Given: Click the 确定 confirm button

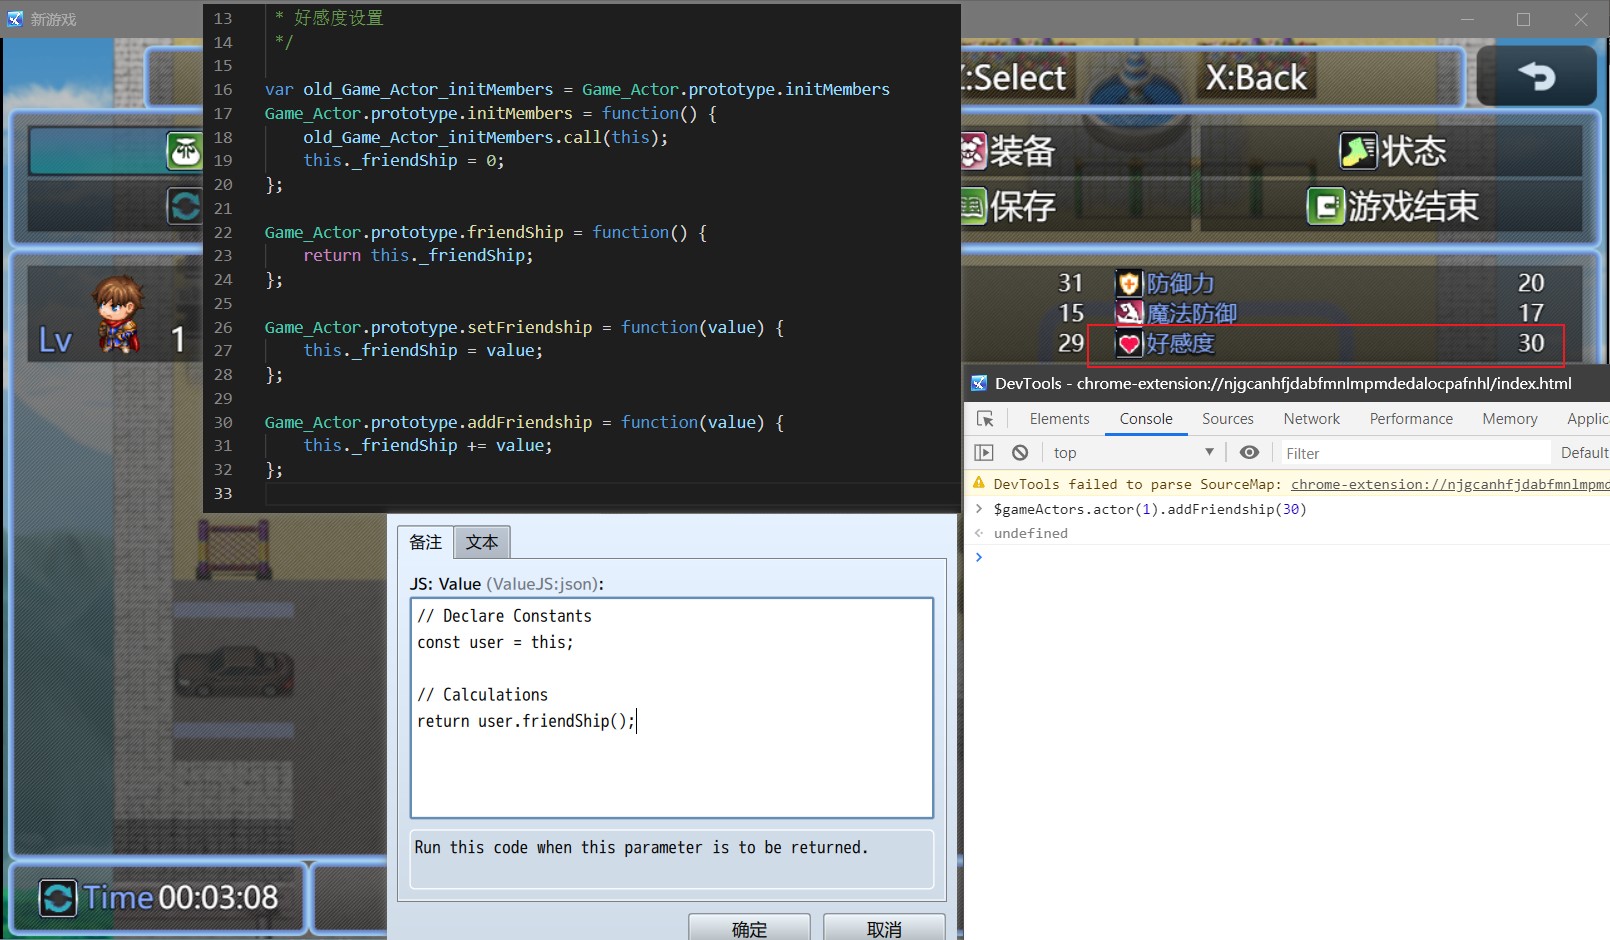Looking at the screenshot, I should pyautogui.click(x=749, y=928).
